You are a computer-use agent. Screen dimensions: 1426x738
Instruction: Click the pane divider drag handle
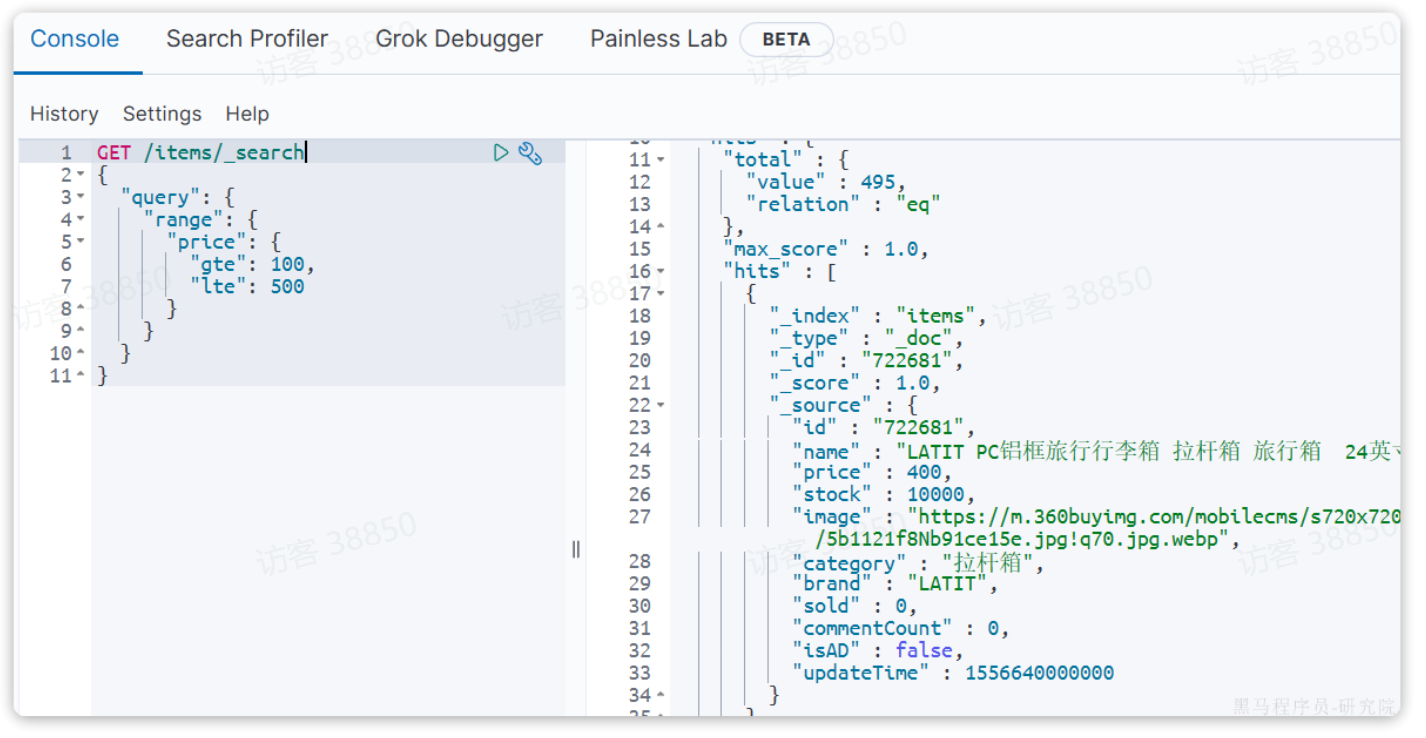pyautogui.click(x=576, y=549)
